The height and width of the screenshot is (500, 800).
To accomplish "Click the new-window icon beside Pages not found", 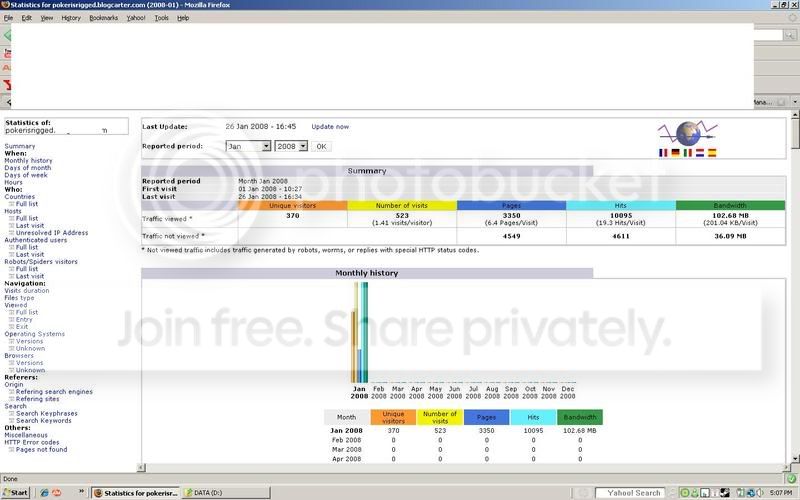I will coord(11,449).
